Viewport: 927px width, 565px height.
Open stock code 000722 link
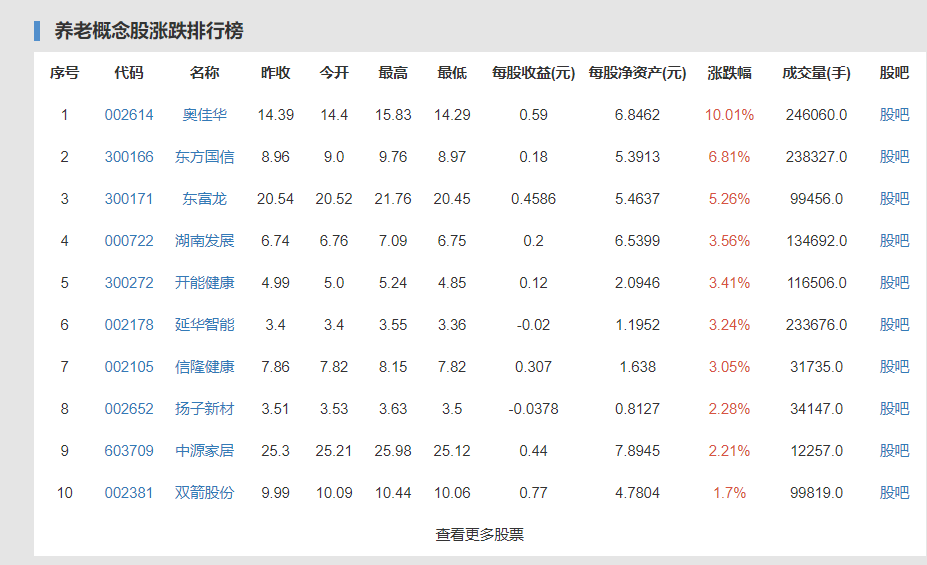129,241
